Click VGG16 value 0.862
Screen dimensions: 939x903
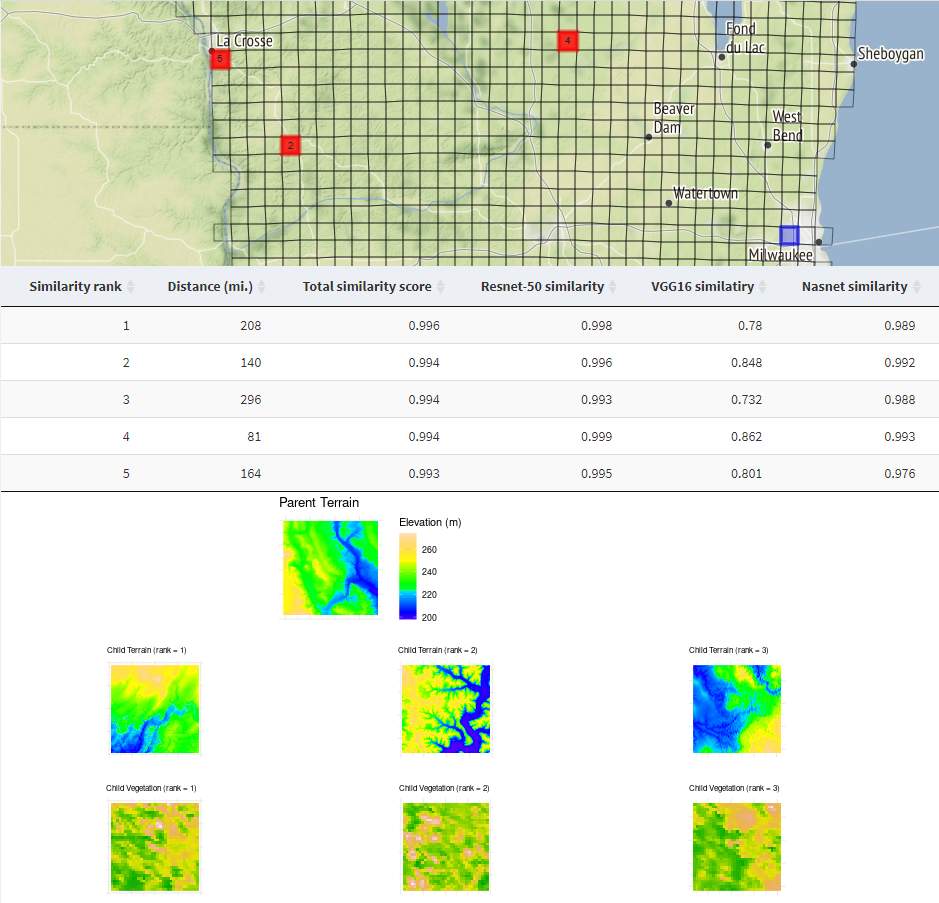747,437
